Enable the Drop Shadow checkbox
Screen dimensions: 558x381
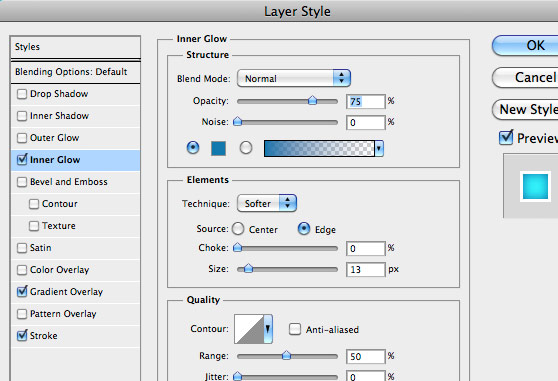pos(22,94)
